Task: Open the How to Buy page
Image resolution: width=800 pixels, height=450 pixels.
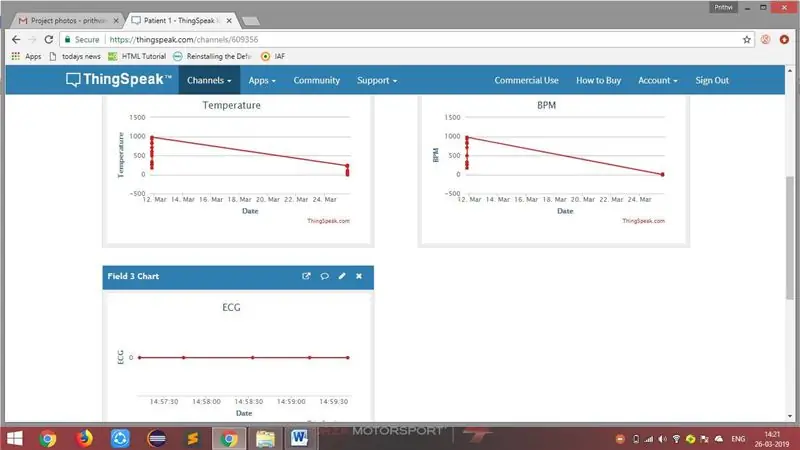Action: point(598,80)
